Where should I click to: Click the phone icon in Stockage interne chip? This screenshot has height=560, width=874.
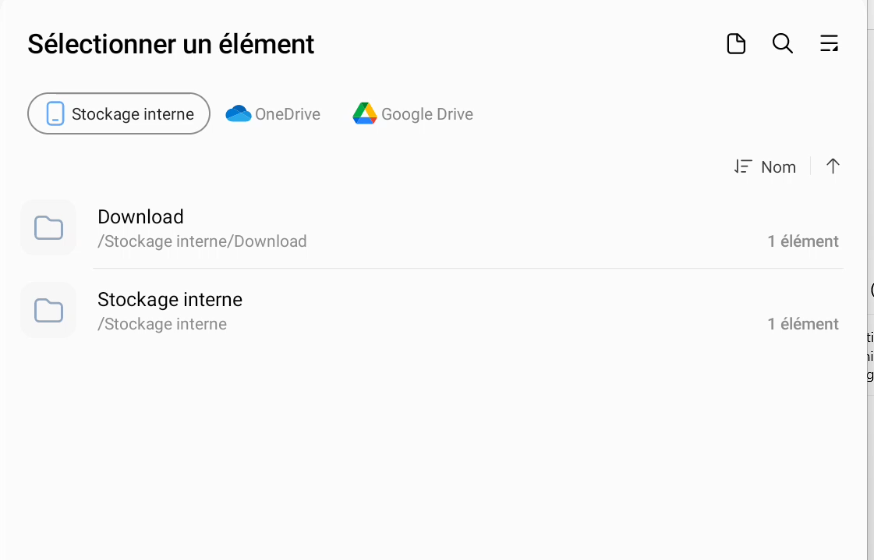[x=56, y=114]
